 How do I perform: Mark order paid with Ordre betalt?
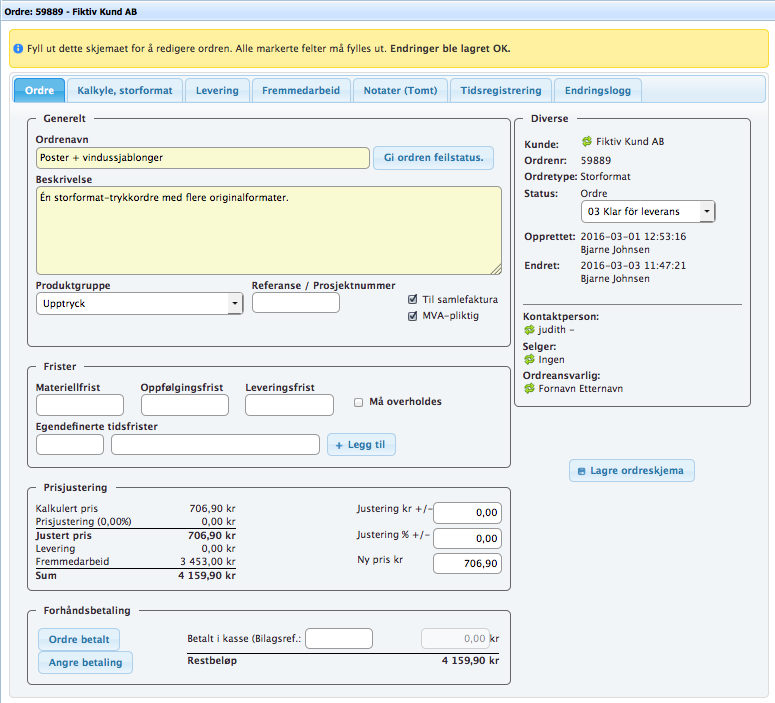(79, 639)
